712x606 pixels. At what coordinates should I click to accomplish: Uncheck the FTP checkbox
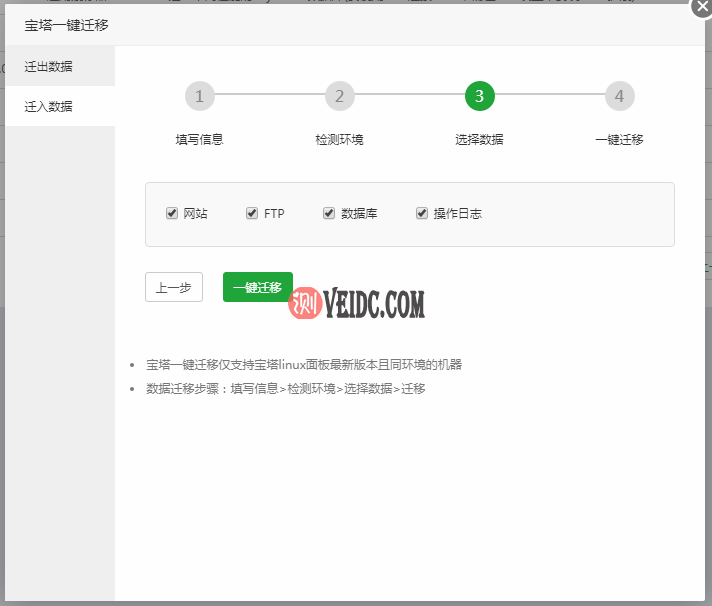(x=252, y=213)
